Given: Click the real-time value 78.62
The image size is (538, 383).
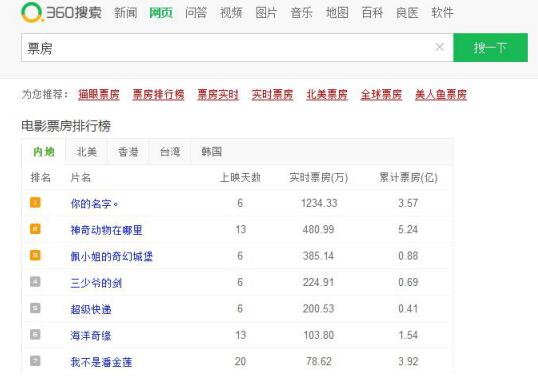Looking at the screenshot, I should pos(319,361).
